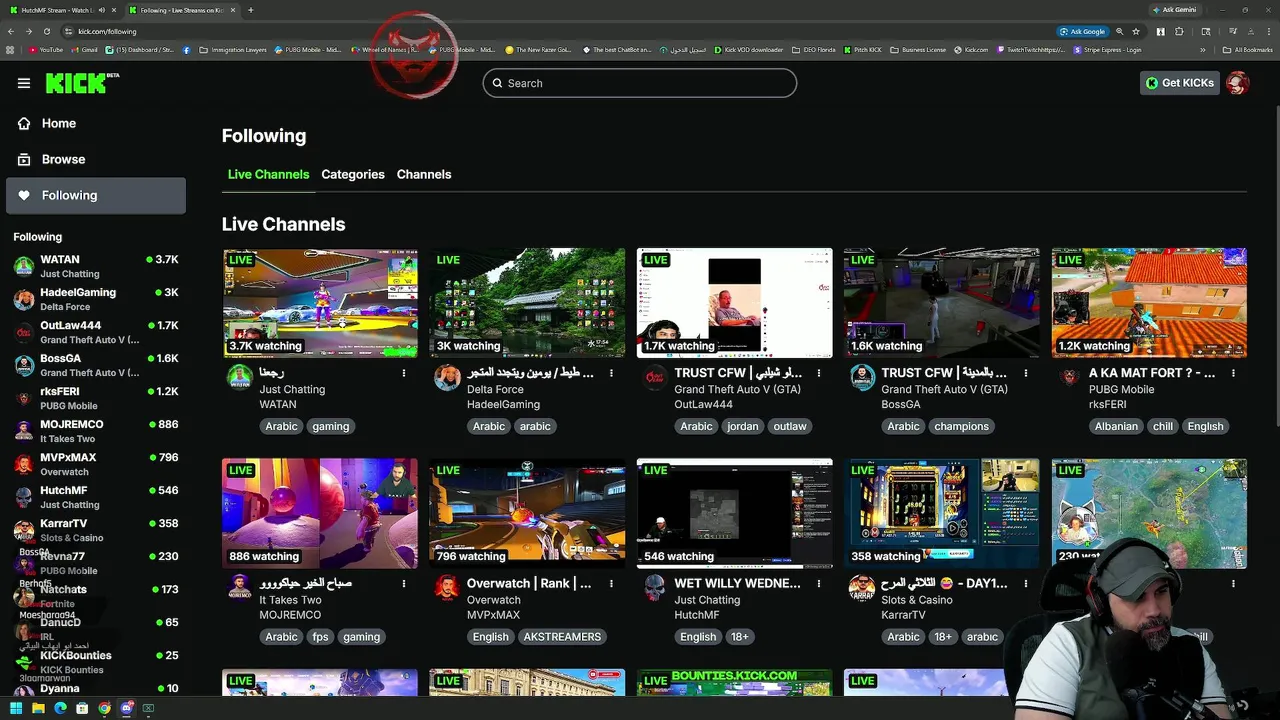Open MVPxMAX in sidebar following list
The height and width of the screenshot is (720, 1280).
(96, 464)
